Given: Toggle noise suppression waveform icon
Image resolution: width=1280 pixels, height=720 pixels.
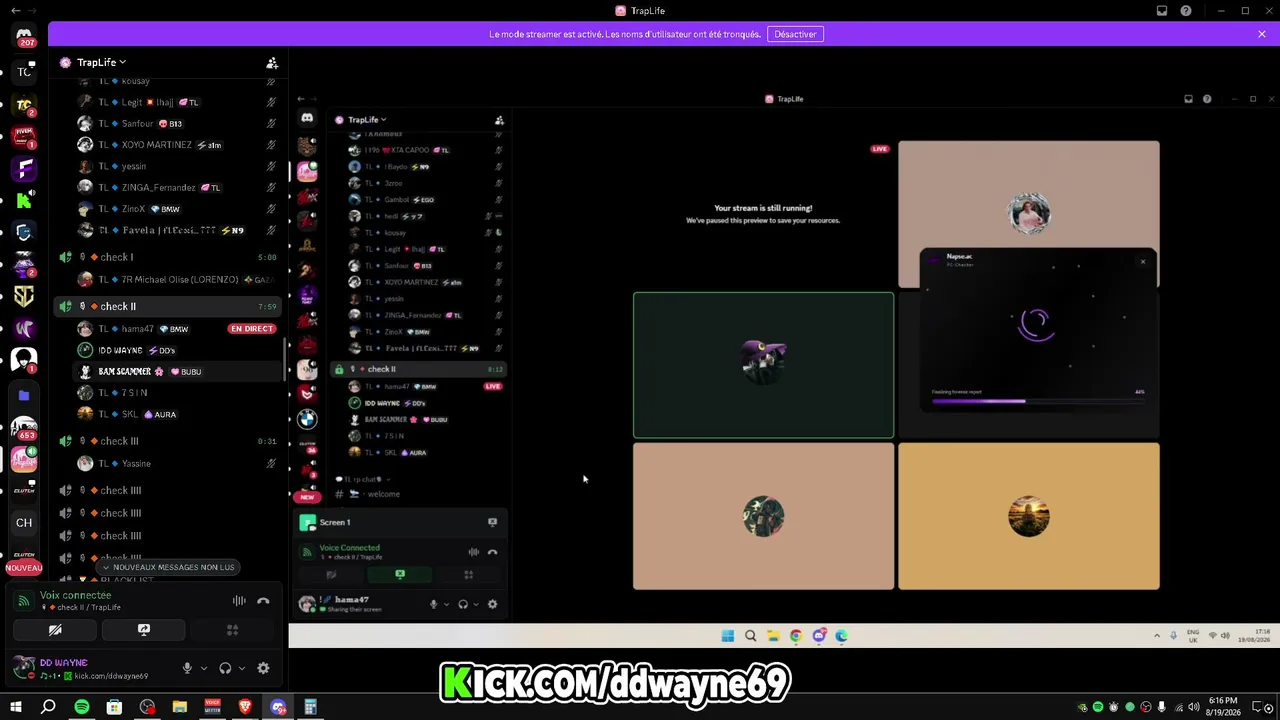Looking at the screenshot, I should click(239, 601).
